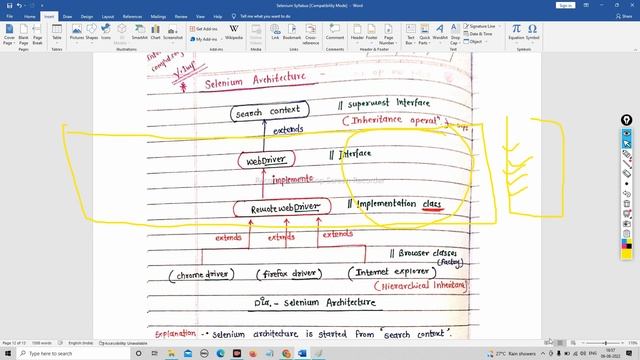Open the multicolor palette on annotation toolbar
This screenshot has height=360, width=640.
627,244
